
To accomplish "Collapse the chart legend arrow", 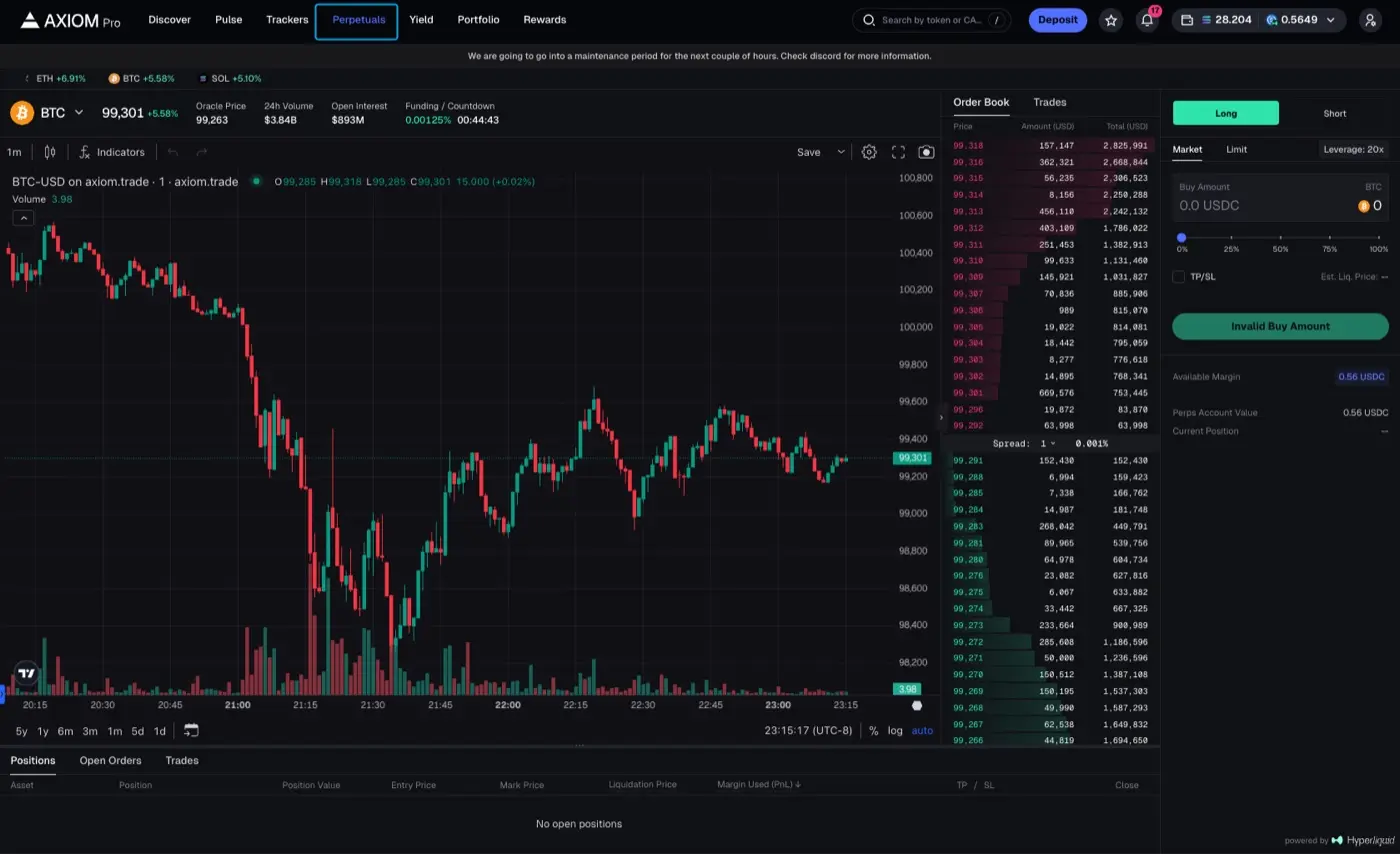I will [23, 218].
